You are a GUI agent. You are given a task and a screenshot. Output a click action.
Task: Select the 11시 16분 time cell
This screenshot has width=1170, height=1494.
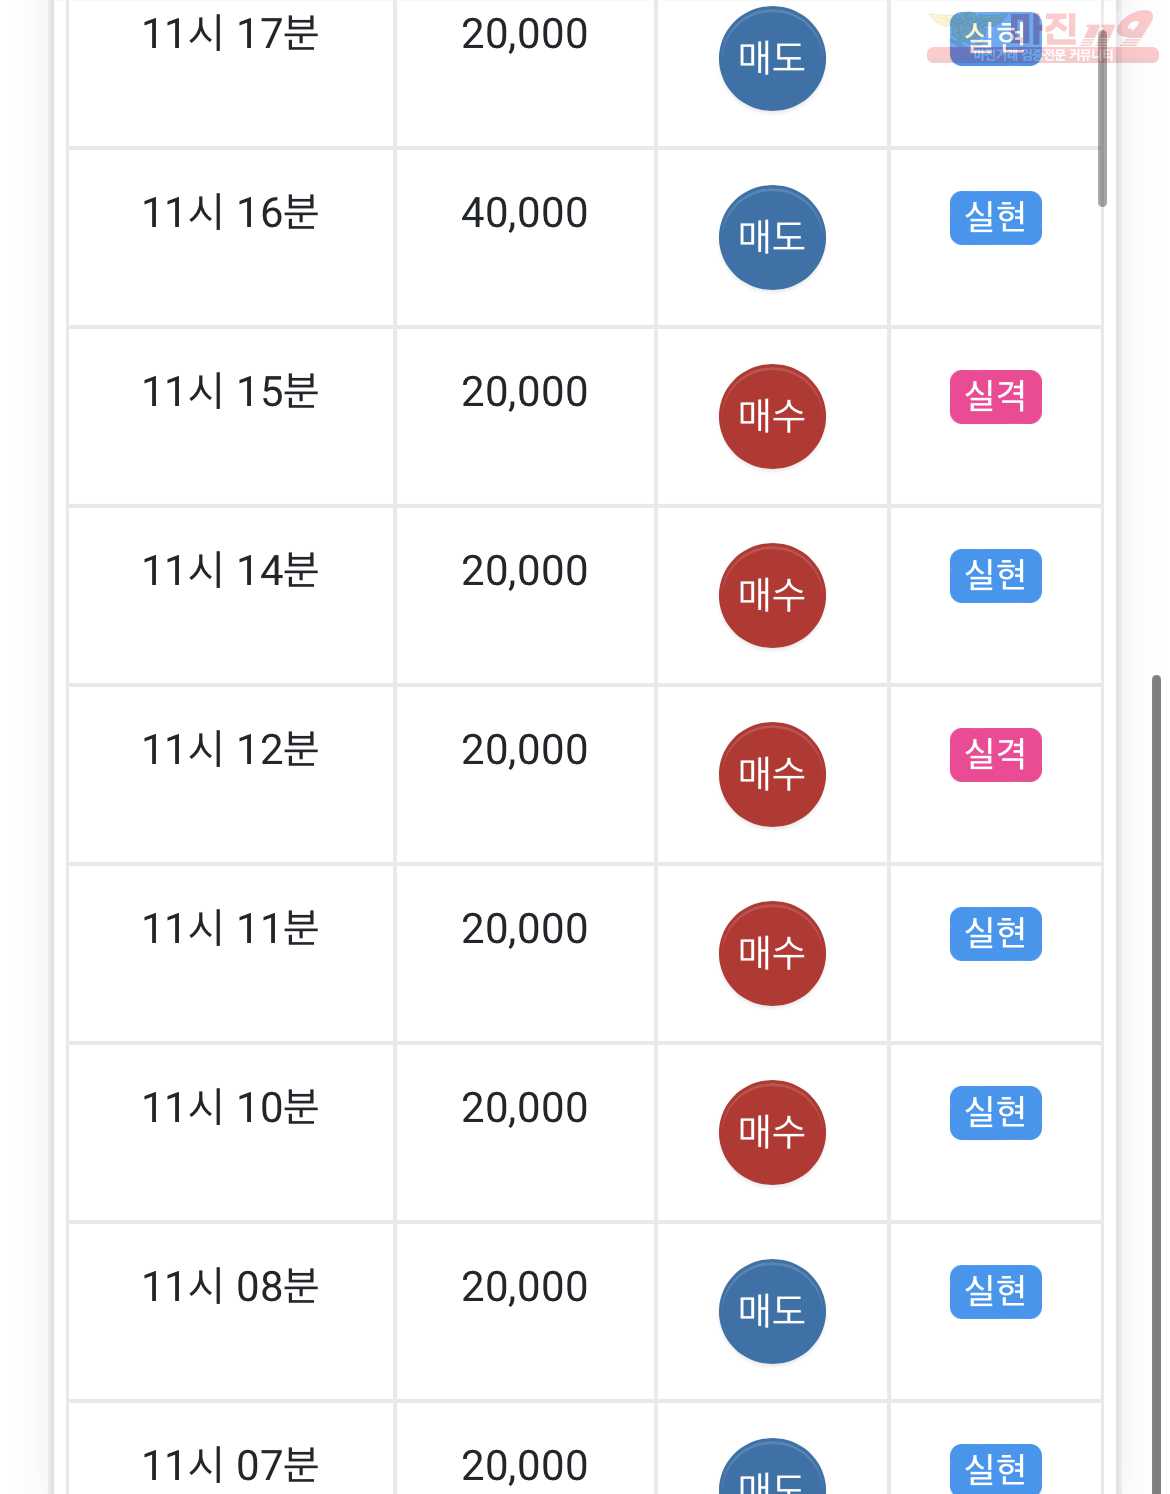coord(231,238)
